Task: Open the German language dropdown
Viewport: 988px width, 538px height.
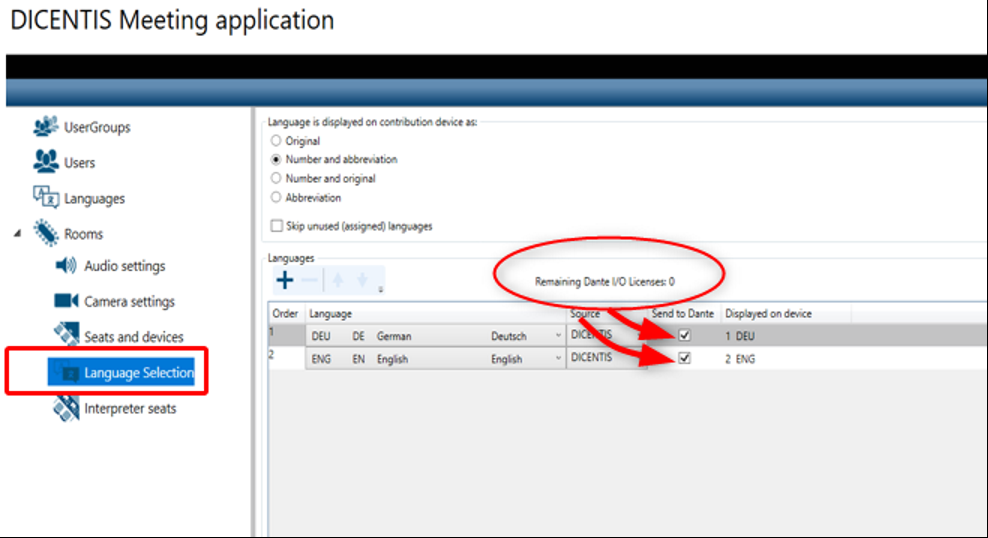Action: [557, 337]
